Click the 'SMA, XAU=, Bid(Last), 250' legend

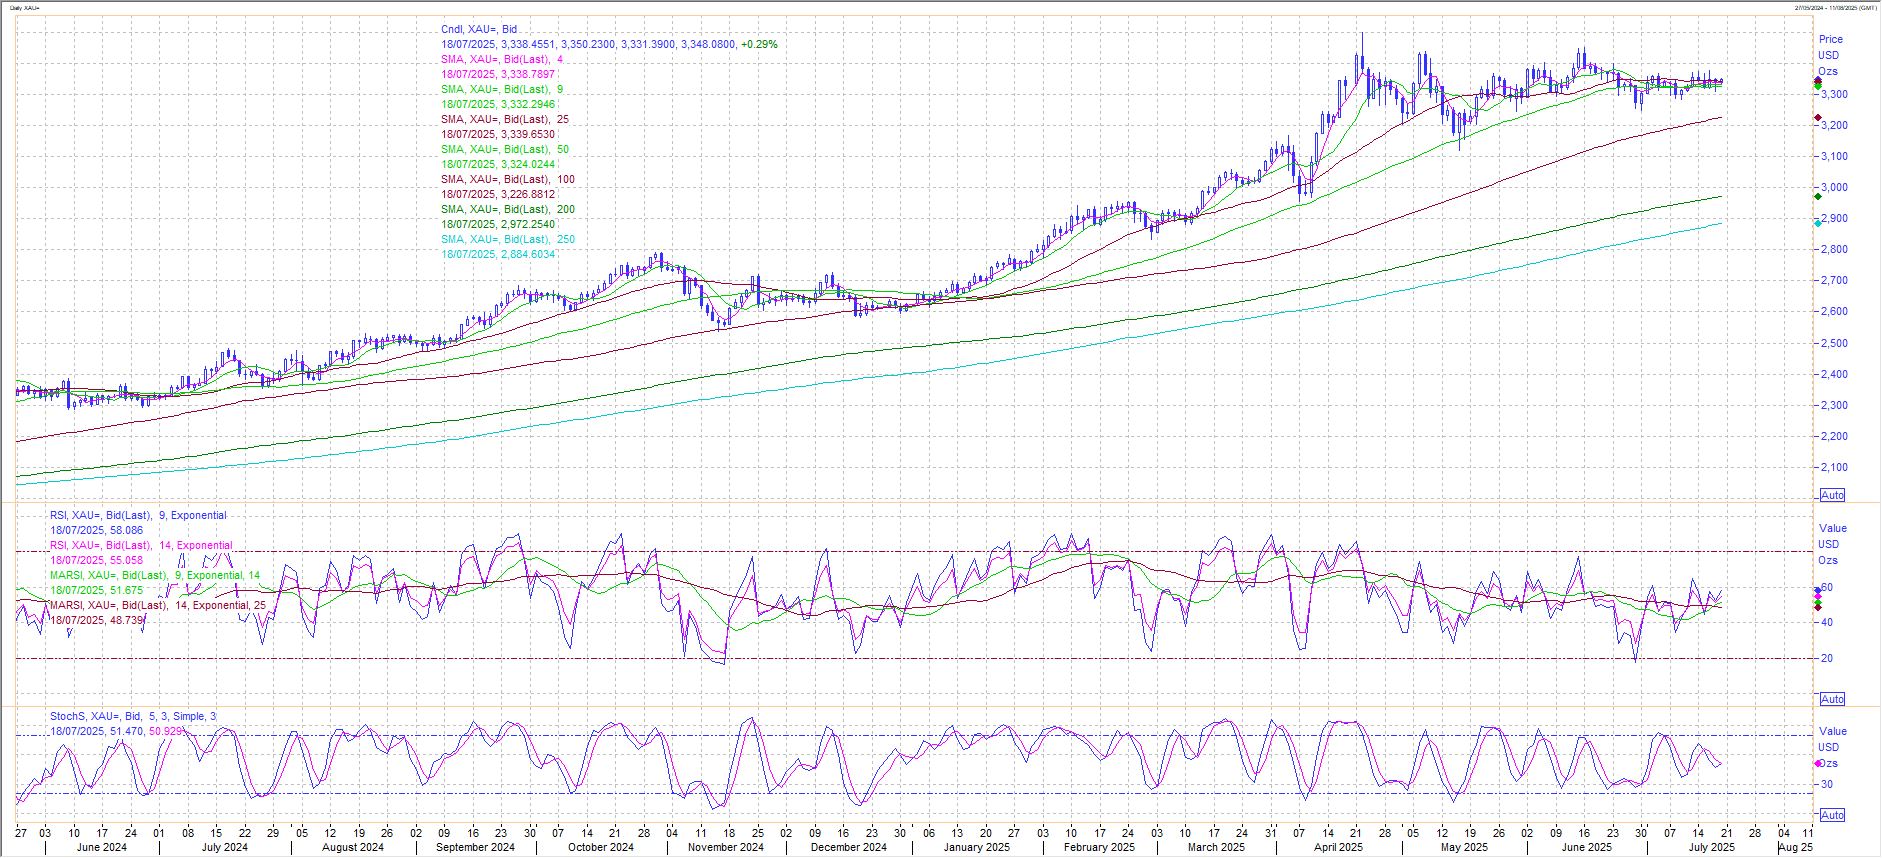[x=508, y=239]
